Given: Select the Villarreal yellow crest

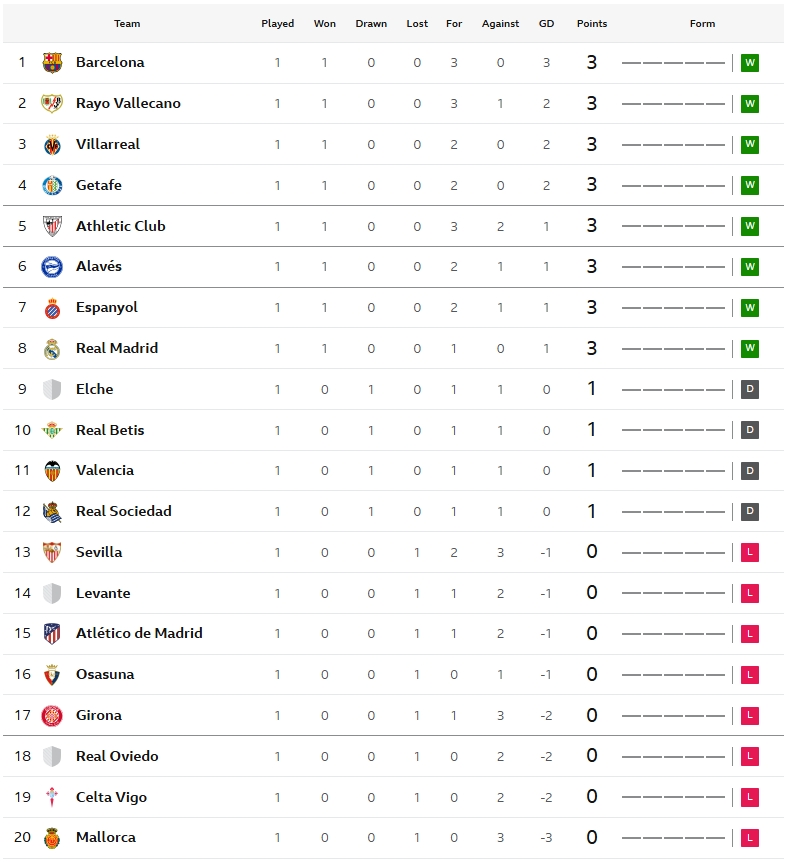Looking at the screenshot, I should coord(52,145).
